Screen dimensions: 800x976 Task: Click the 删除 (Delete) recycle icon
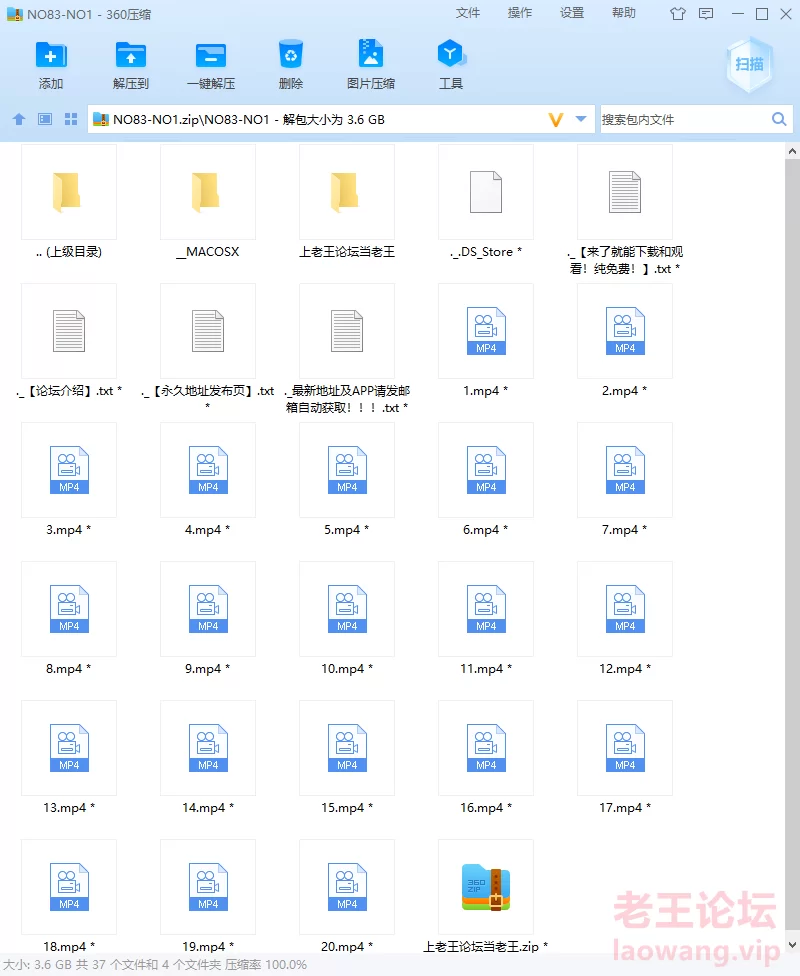click(291, 54)
